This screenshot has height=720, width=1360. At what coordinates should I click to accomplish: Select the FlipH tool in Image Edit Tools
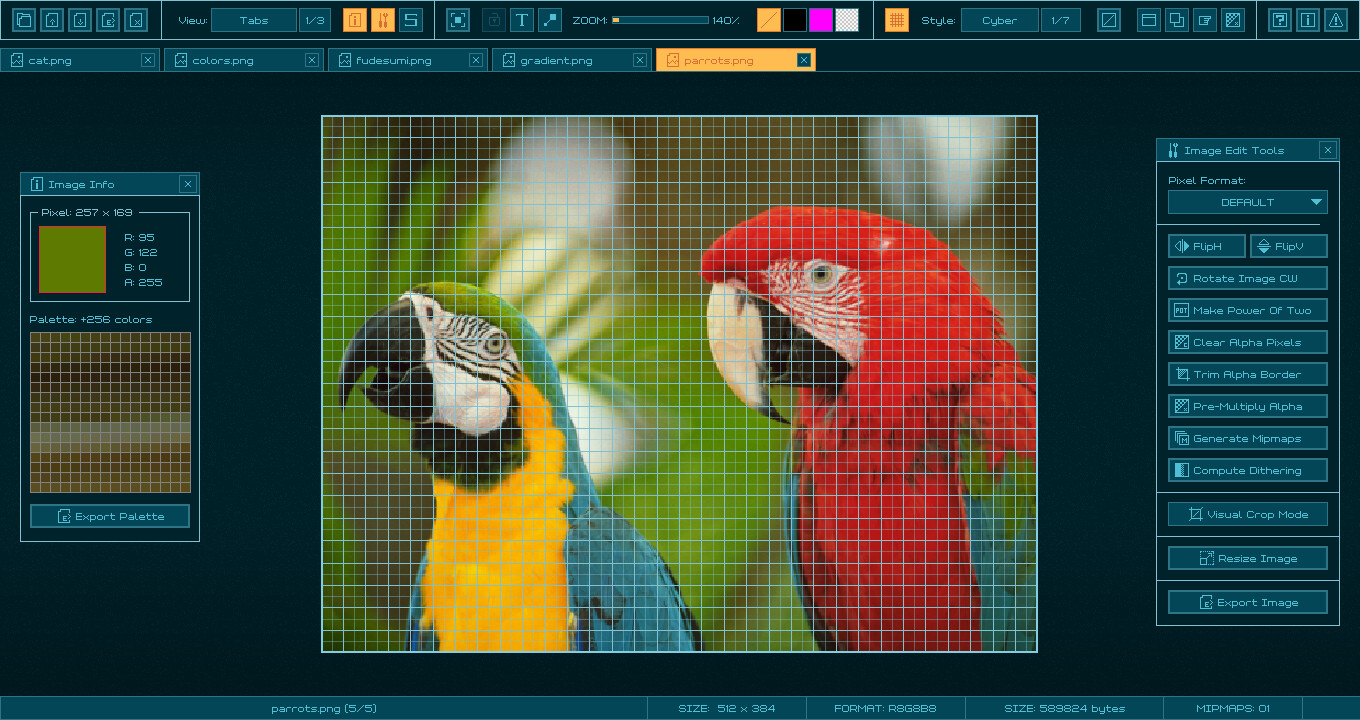coord(1206,245)
